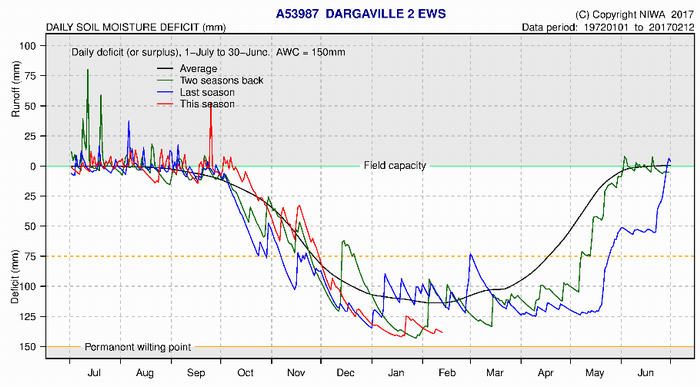Viewport: 700px width, 387px height.
Task: Click the Mar month axis label
Action: [x=495, y=373]
